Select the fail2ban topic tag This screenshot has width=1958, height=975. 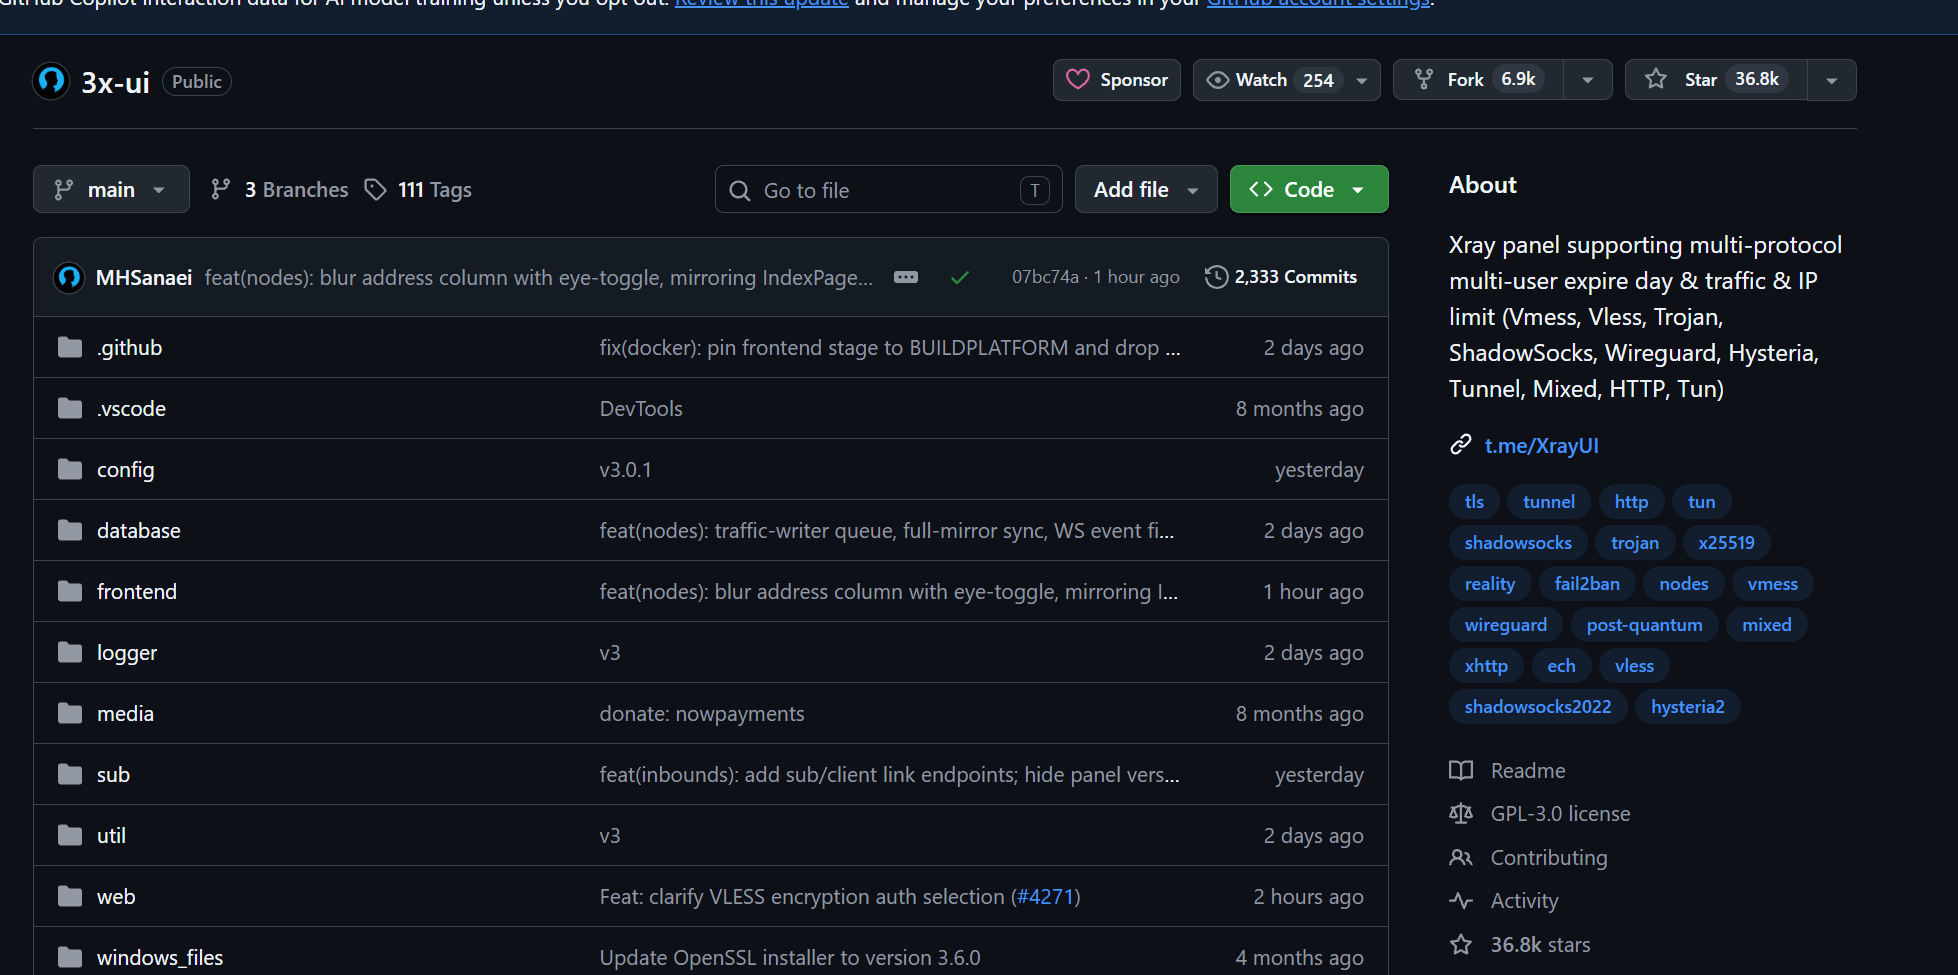pos(1587,583)
